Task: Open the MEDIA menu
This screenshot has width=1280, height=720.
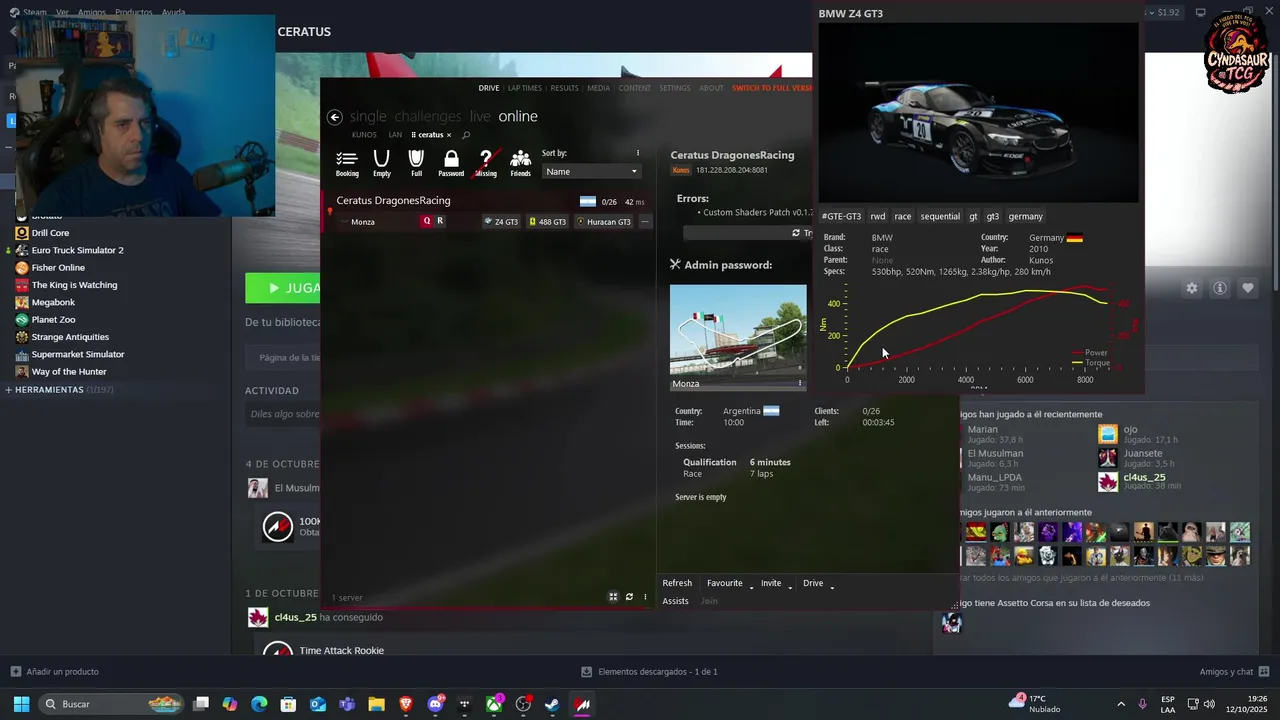Action: click(599, 88)
